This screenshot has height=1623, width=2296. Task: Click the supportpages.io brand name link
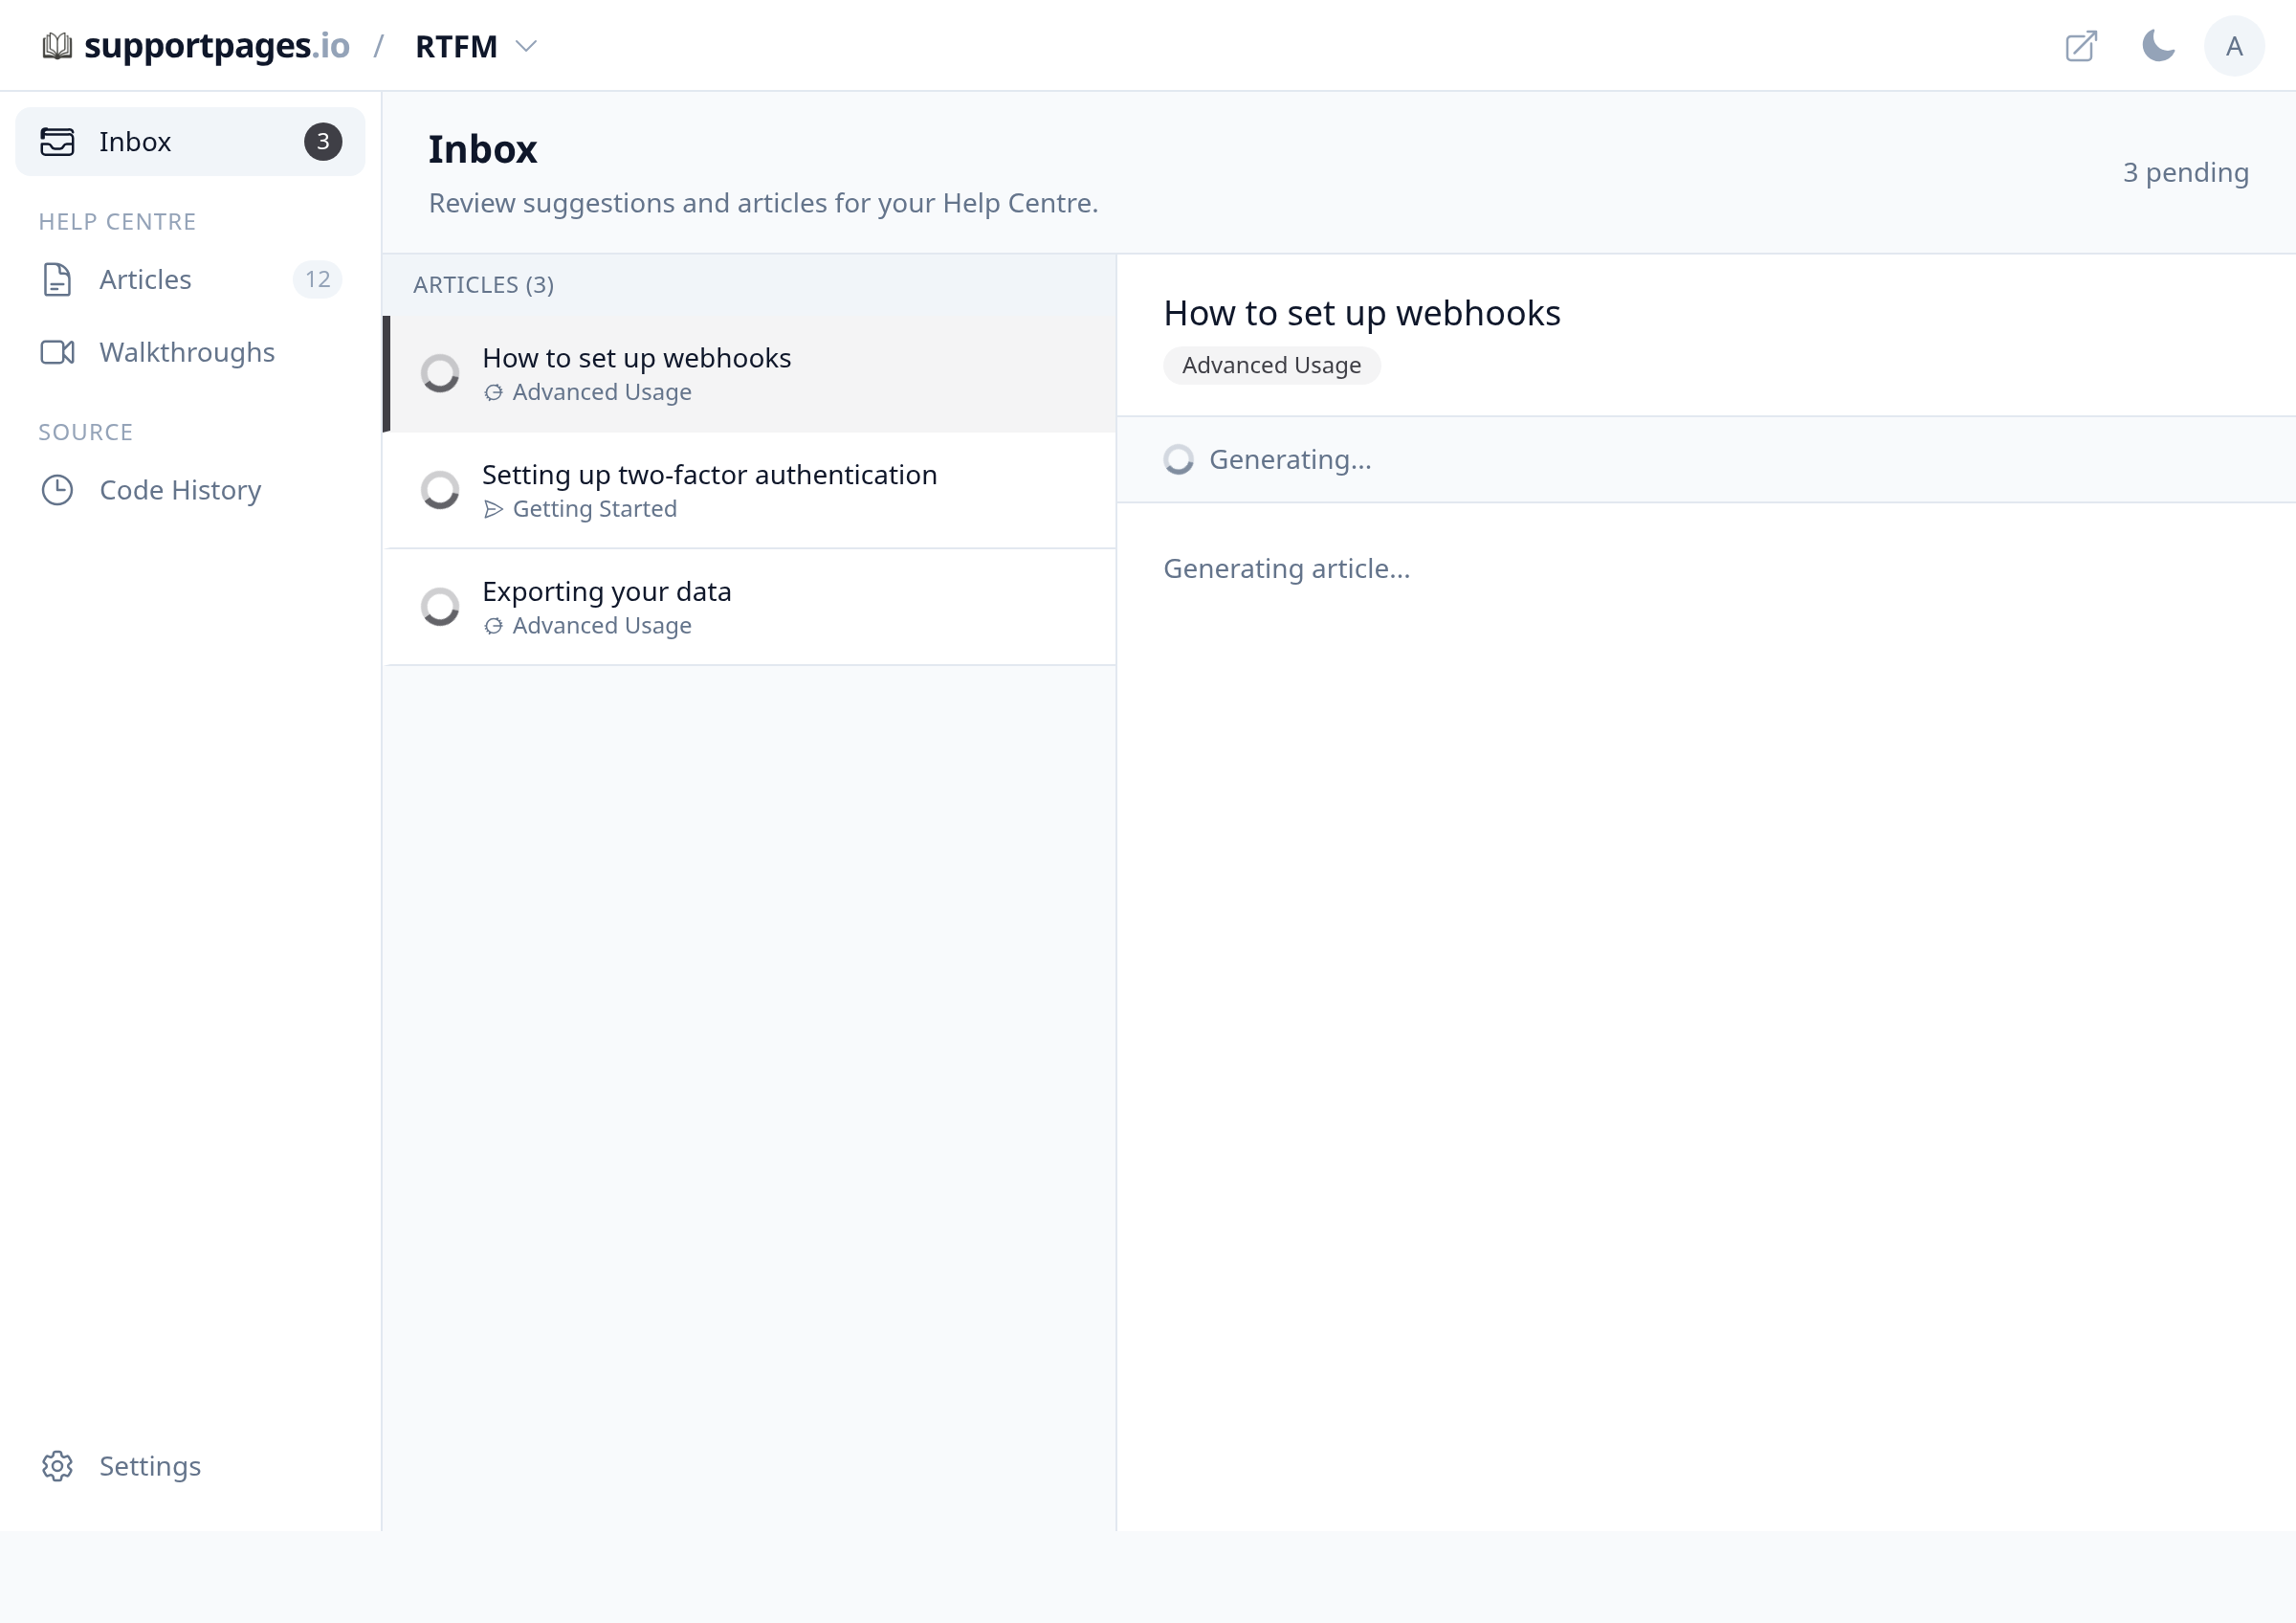tap(217, 46)
